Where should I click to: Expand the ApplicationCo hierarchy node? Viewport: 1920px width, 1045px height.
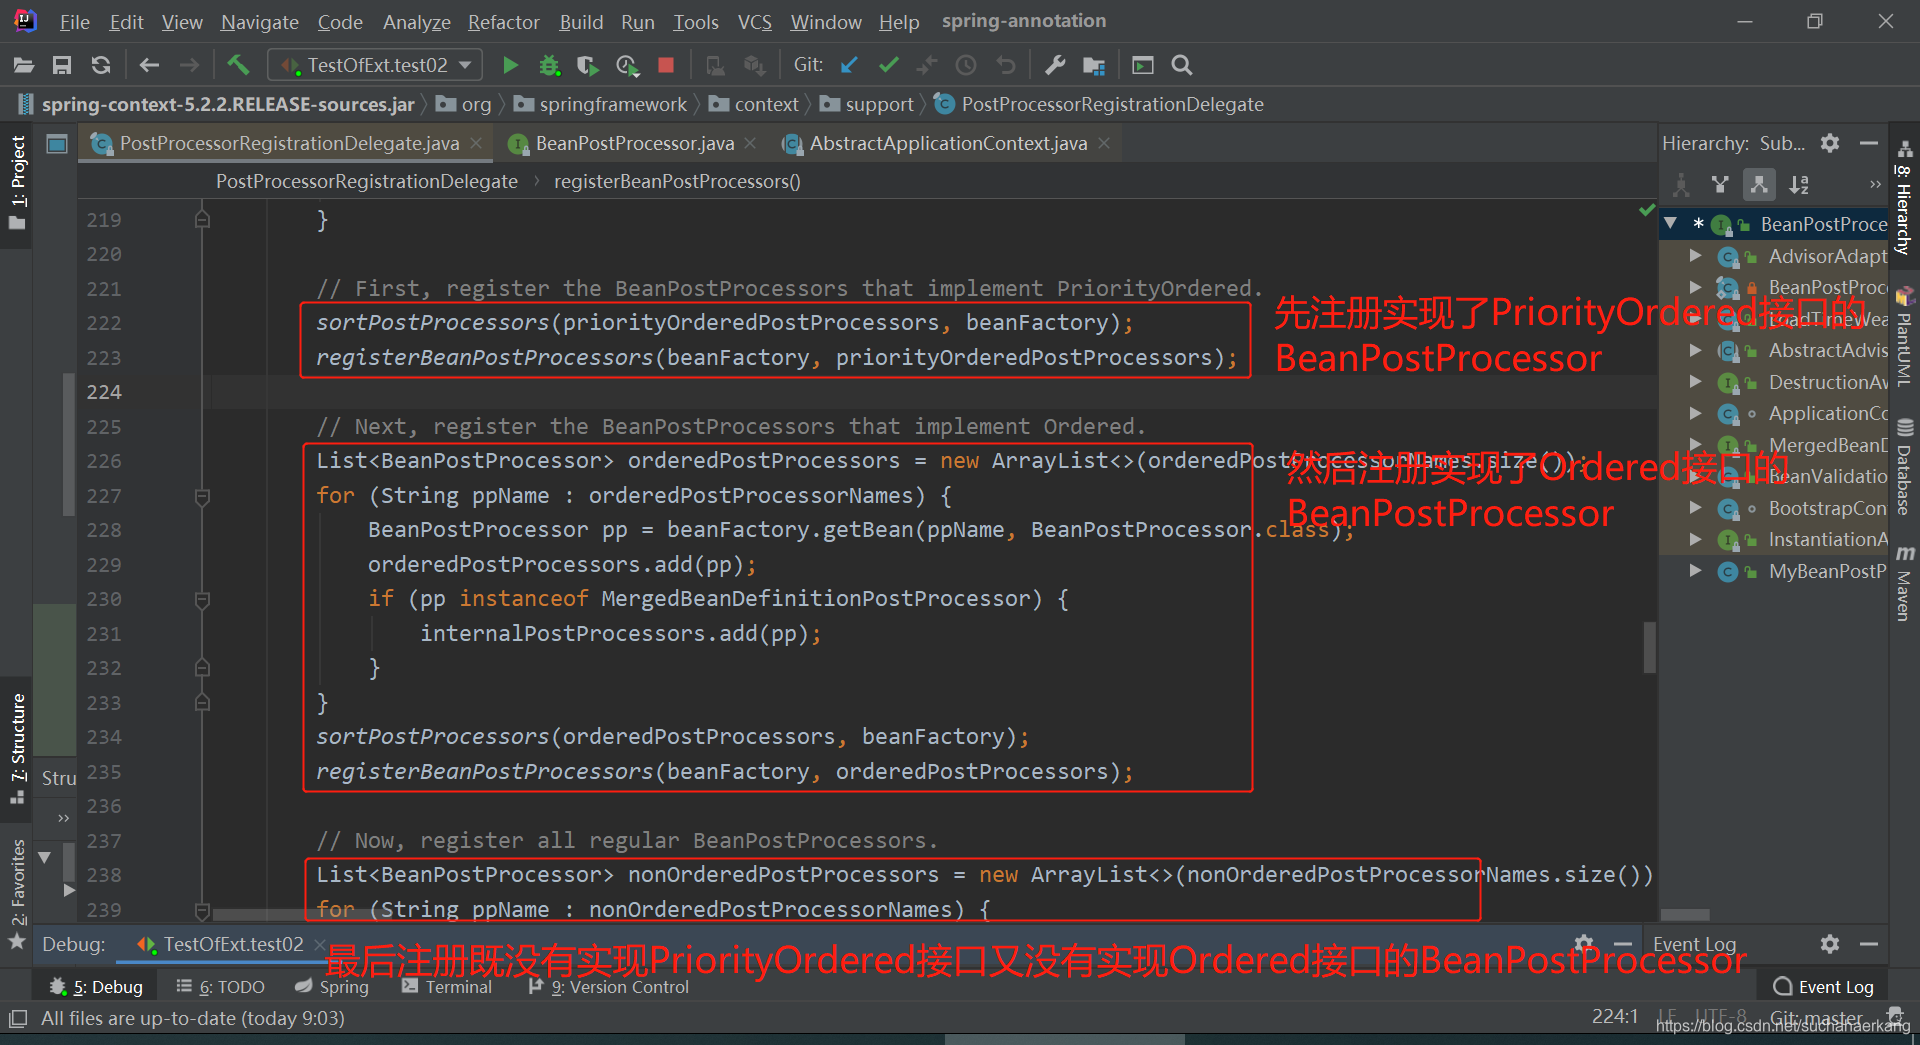click(1695, 413)
